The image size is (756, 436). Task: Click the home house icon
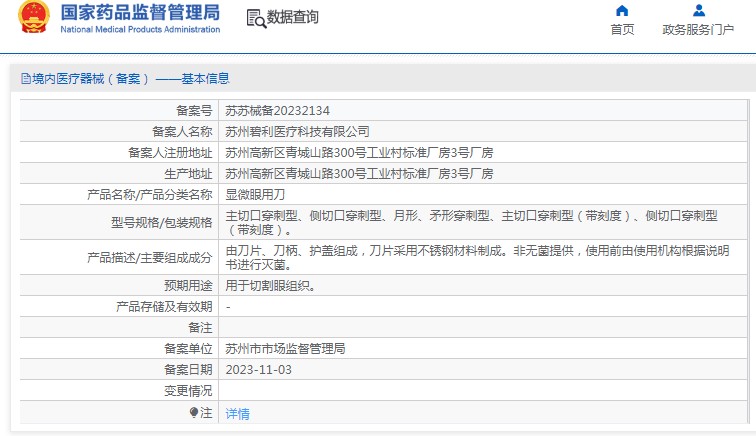[622, 11]
